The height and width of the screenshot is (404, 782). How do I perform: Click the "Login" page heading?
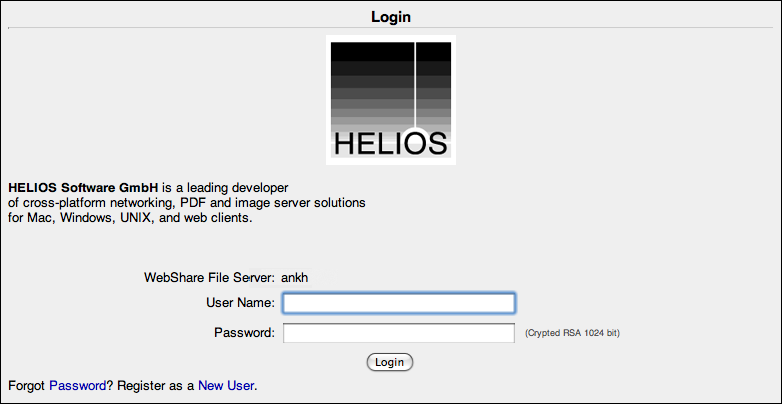(391, 17)
